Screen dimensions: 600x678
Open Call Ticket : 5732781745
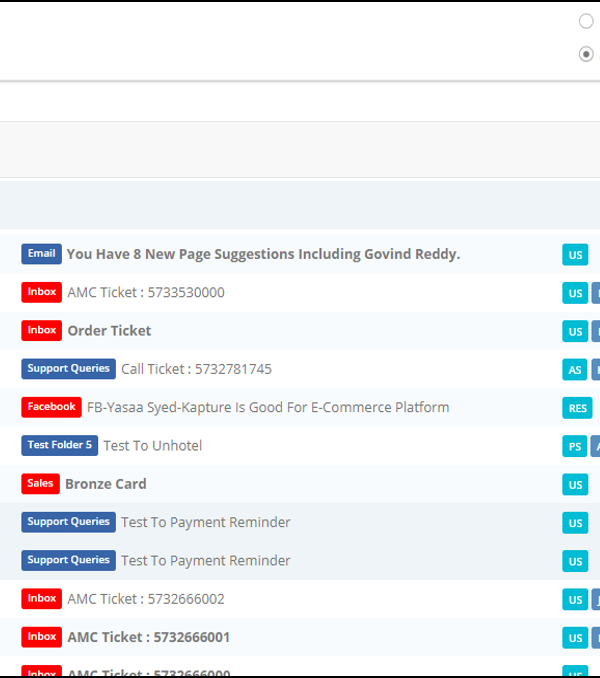pos(196,369)
